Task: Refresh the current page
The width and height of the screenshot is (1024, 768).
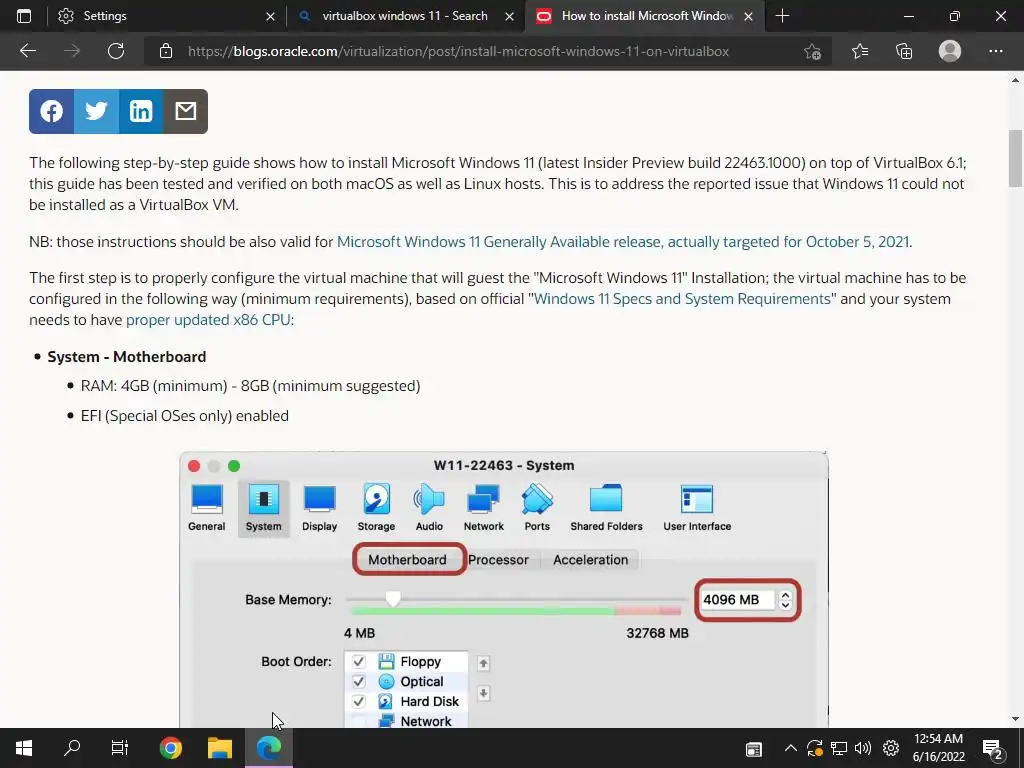Action: pyautogui.click(x=116, y=51)
